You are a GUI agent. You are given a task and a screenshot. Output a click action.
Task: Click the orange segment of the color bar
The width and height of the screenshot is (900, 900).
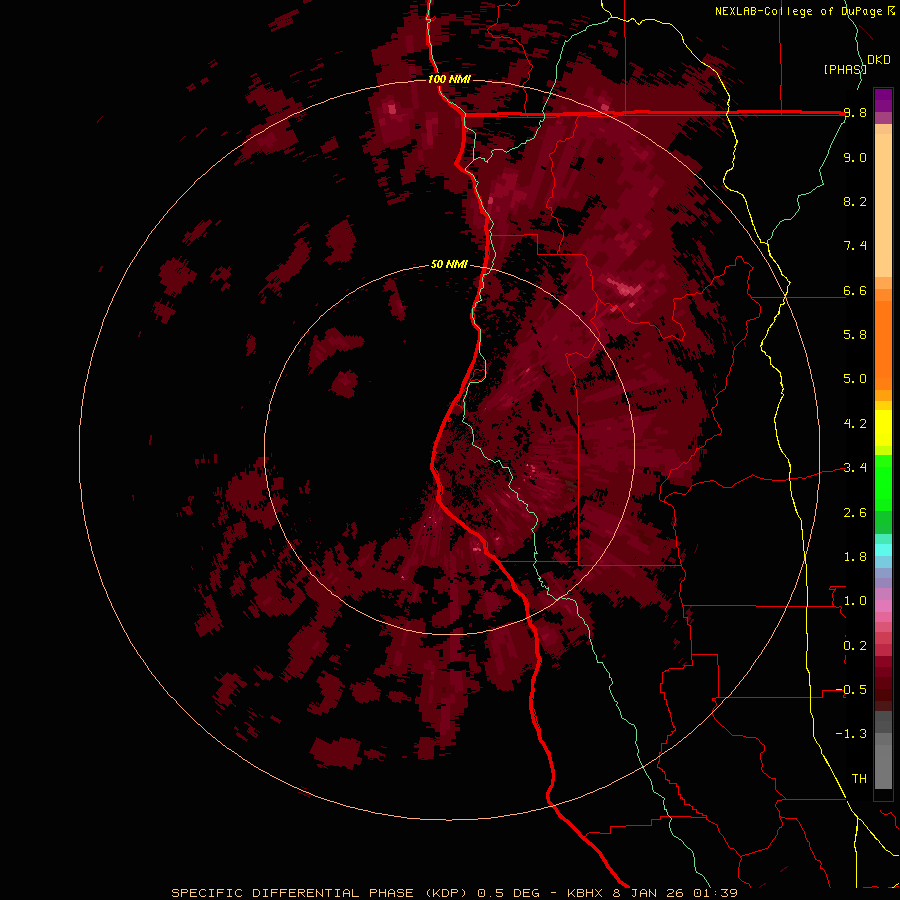click(883, 345)
